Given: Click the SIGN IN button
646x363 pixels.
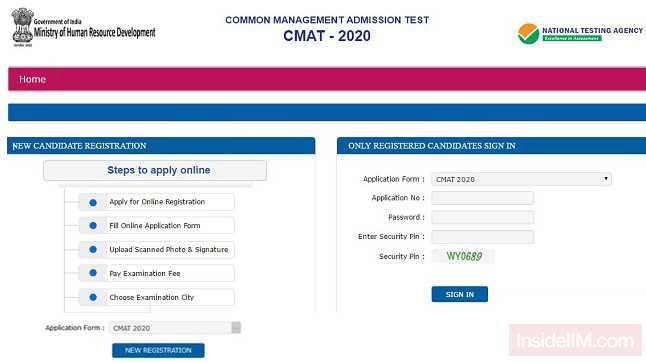Looking at the screenshot, I should click(460, 294).
